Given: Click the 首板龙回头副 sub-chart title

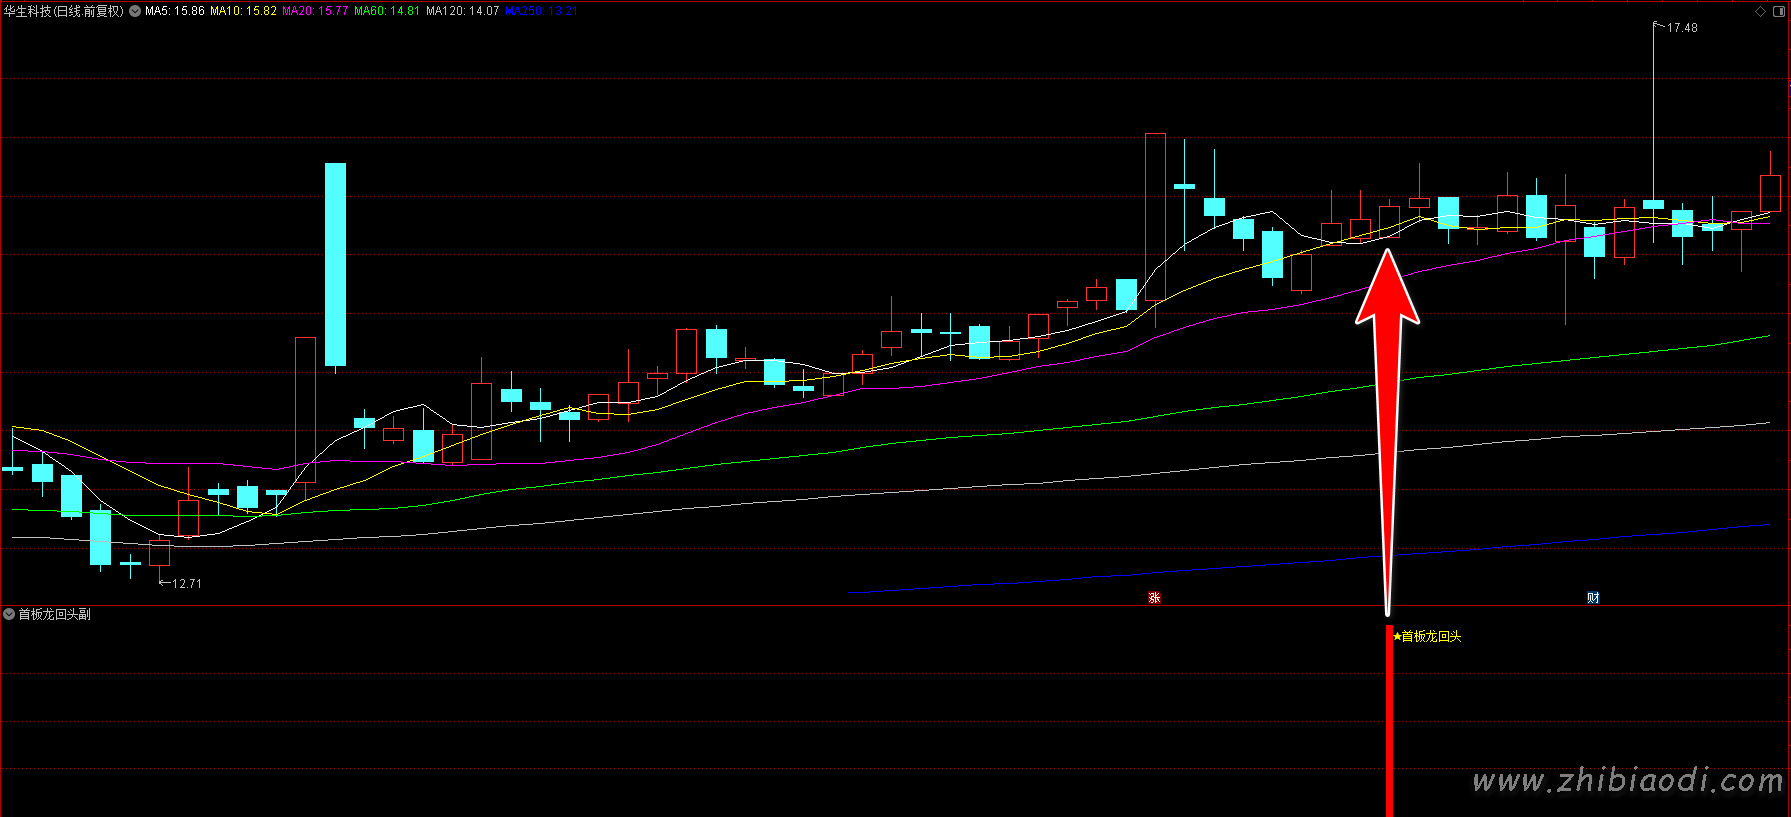Looking at the screenshot, I should click(55, 614).
